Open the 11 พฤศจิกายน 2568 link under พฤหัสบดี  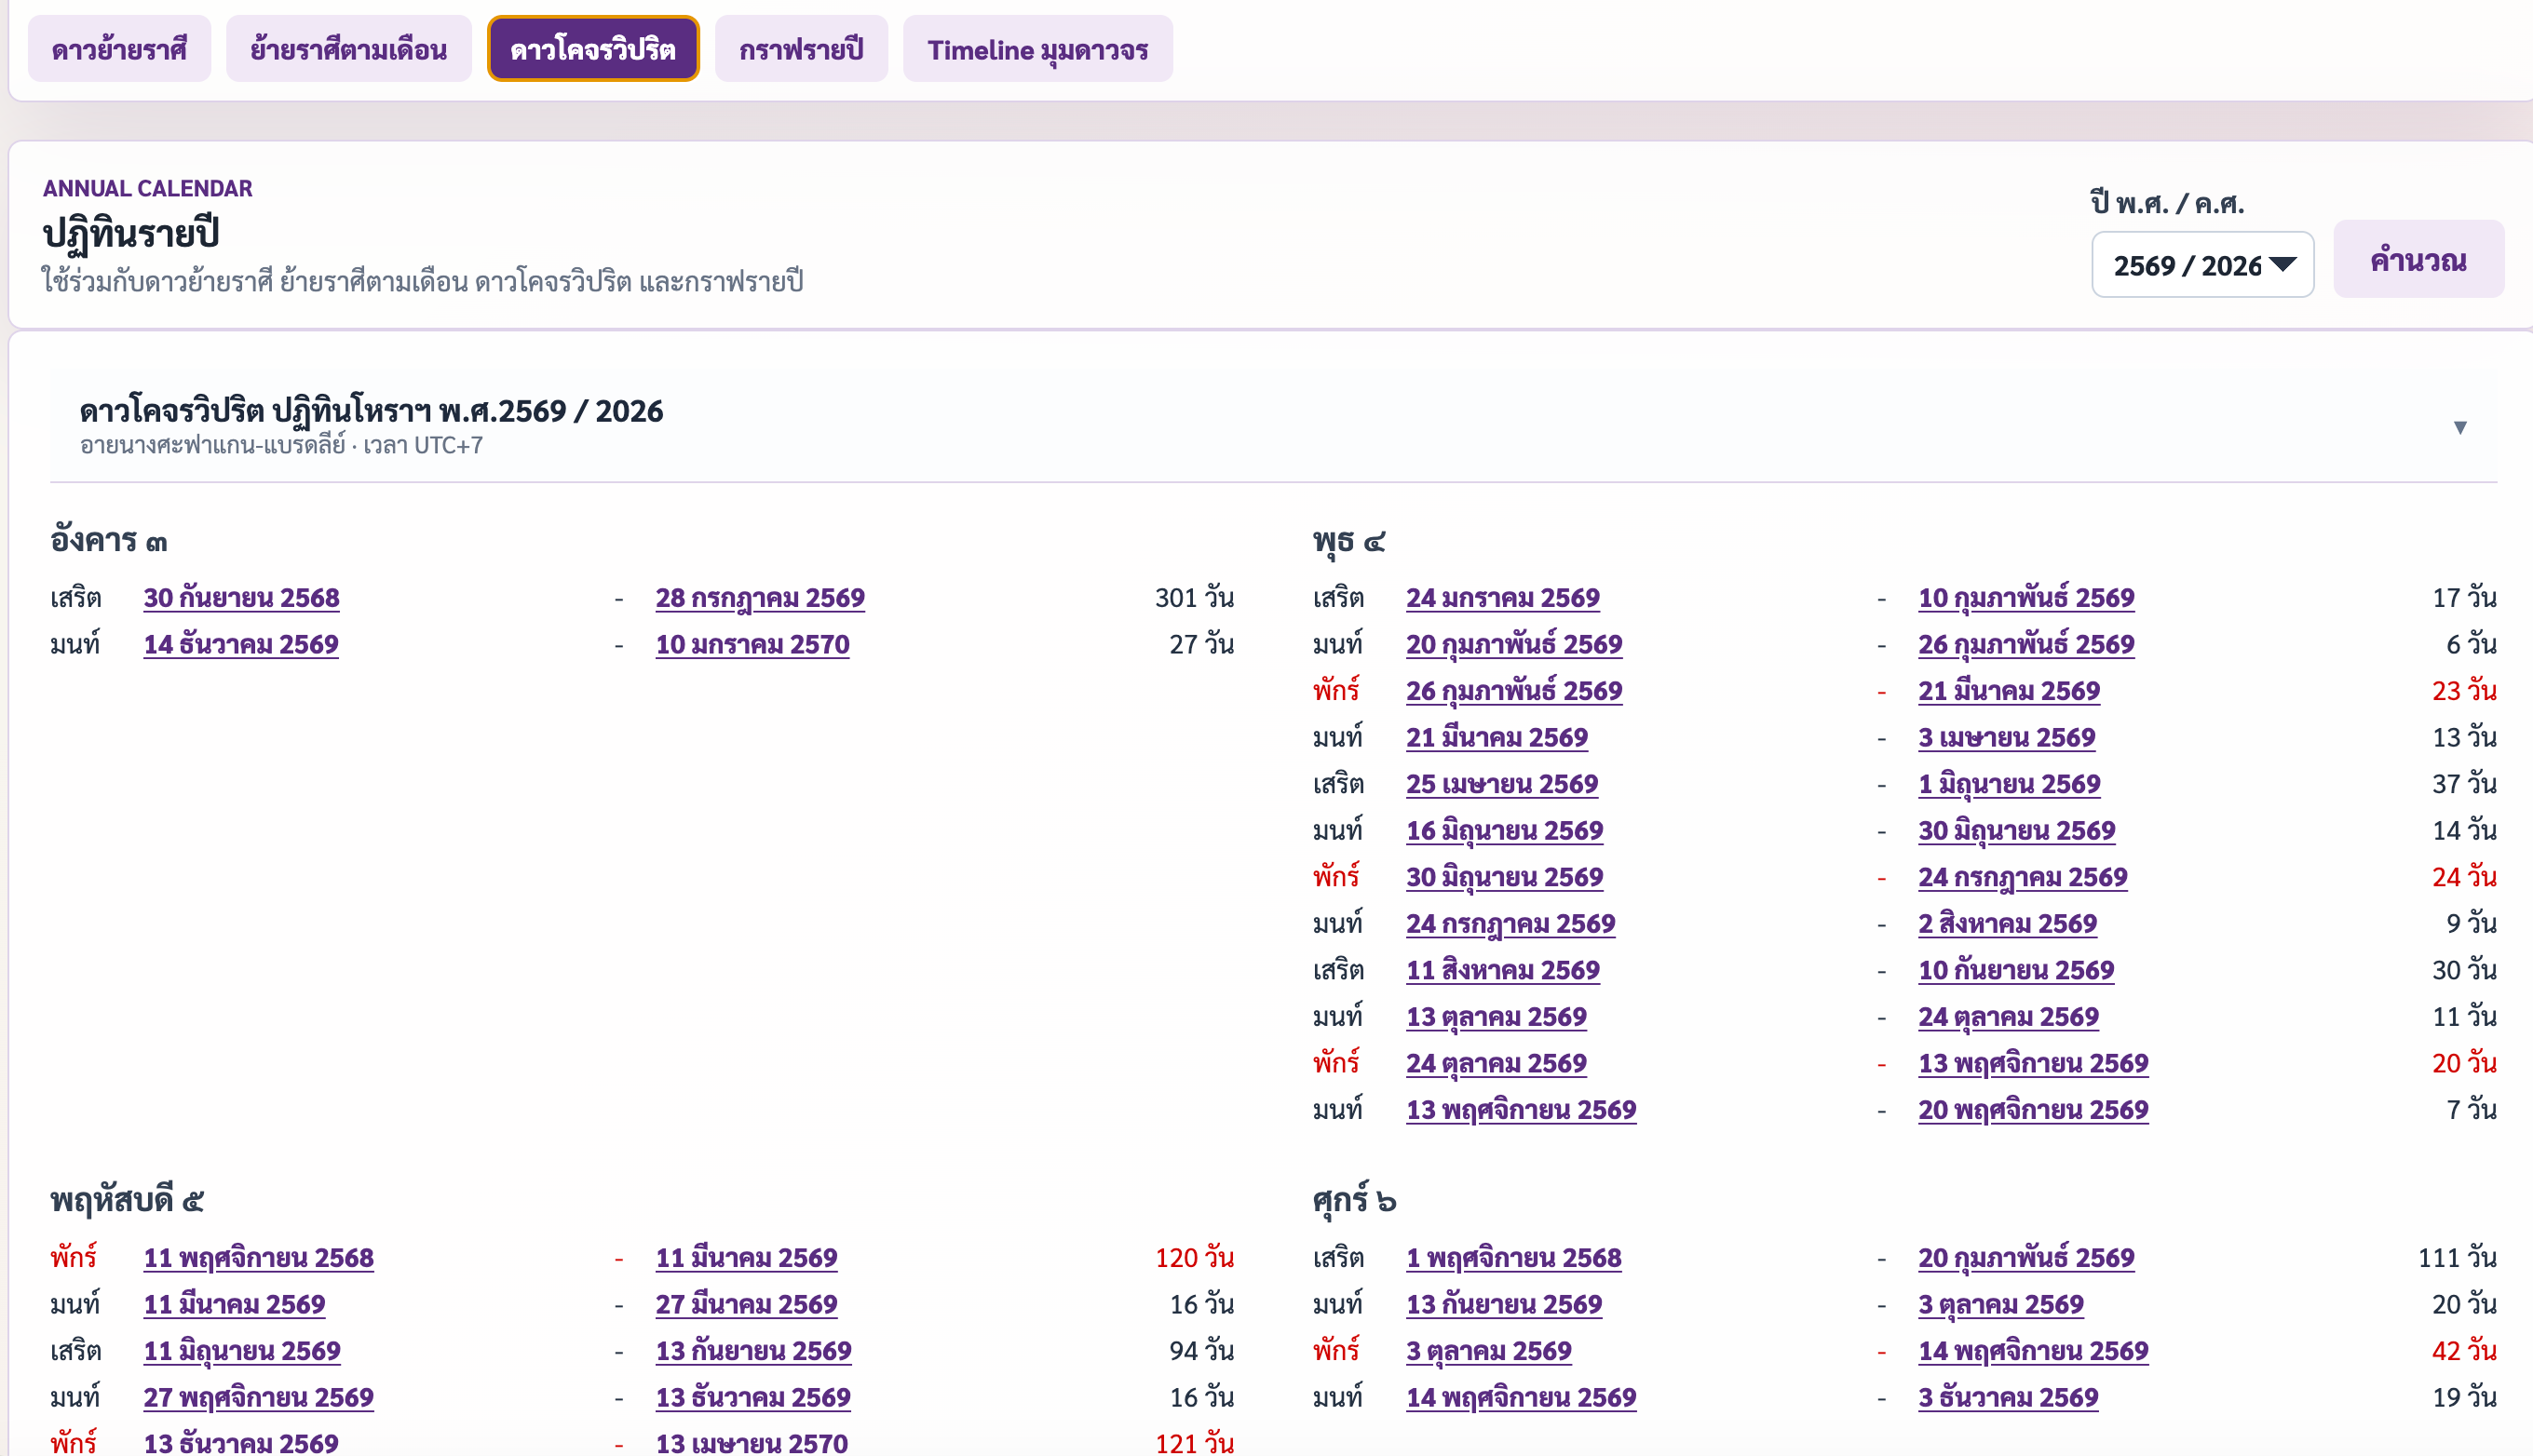pos(258,1258)
